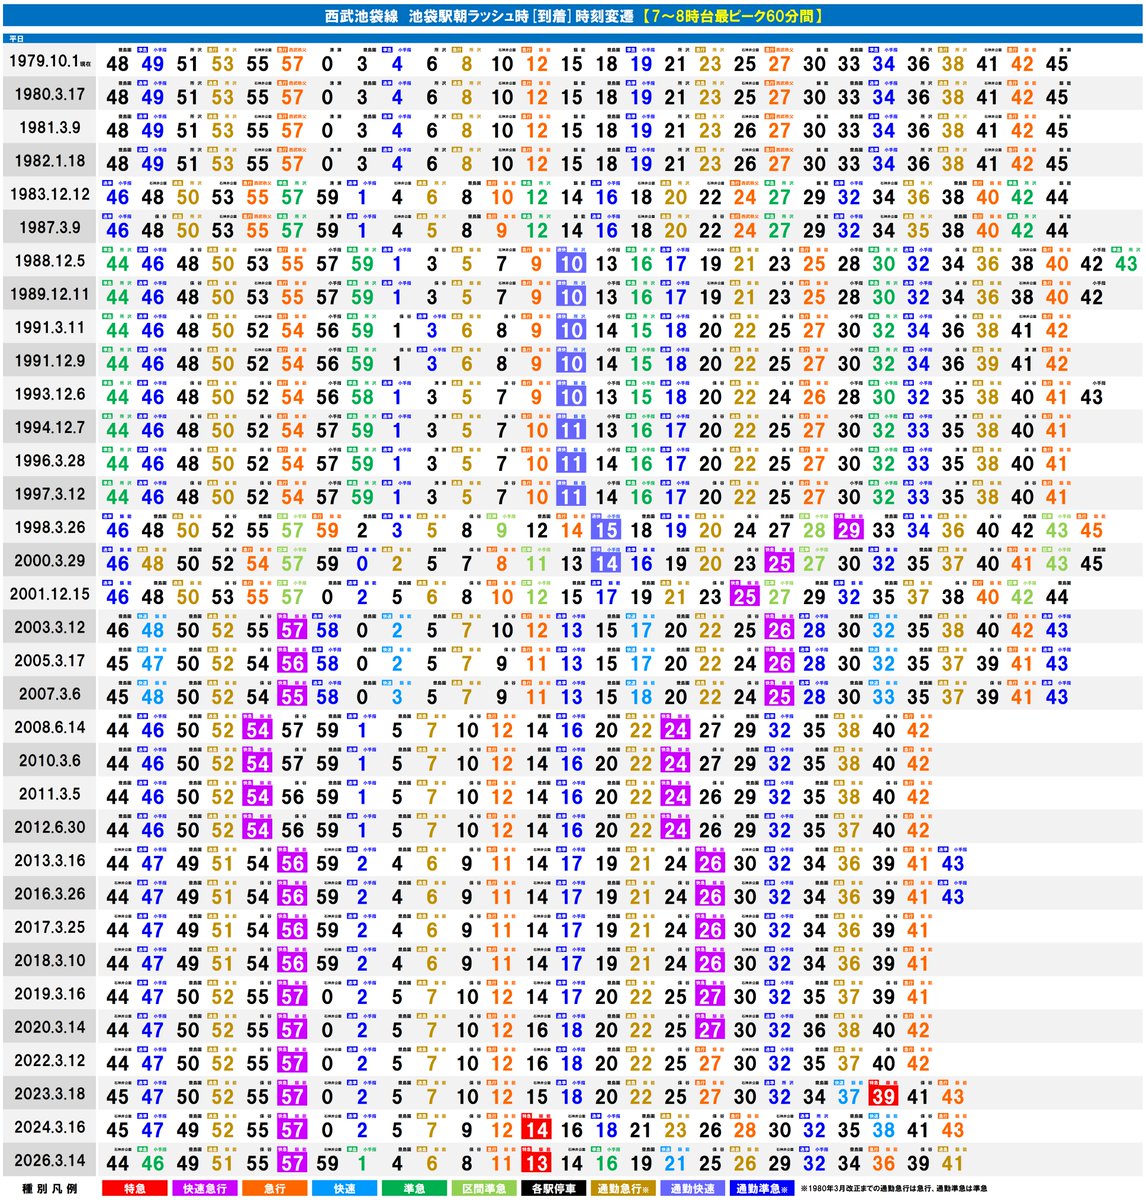
Task: Select the 2023.3.18 row date
Action: tap(49, 1093)
